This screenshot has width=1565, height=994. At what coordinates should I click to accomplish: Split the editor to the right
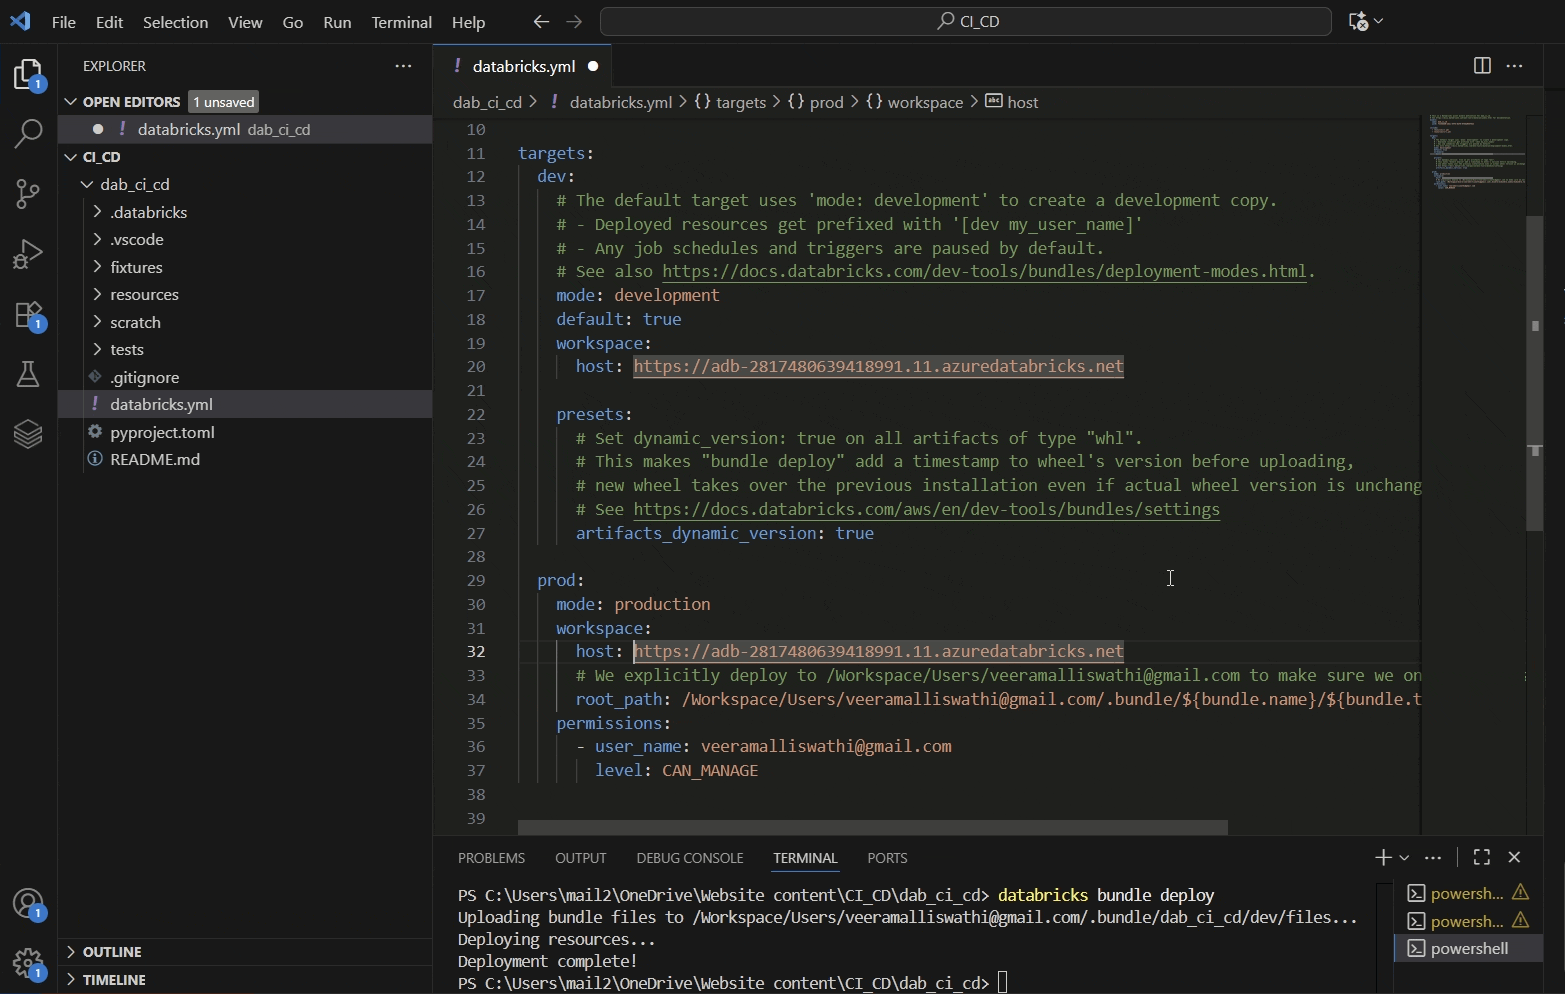coord(1482,66)
